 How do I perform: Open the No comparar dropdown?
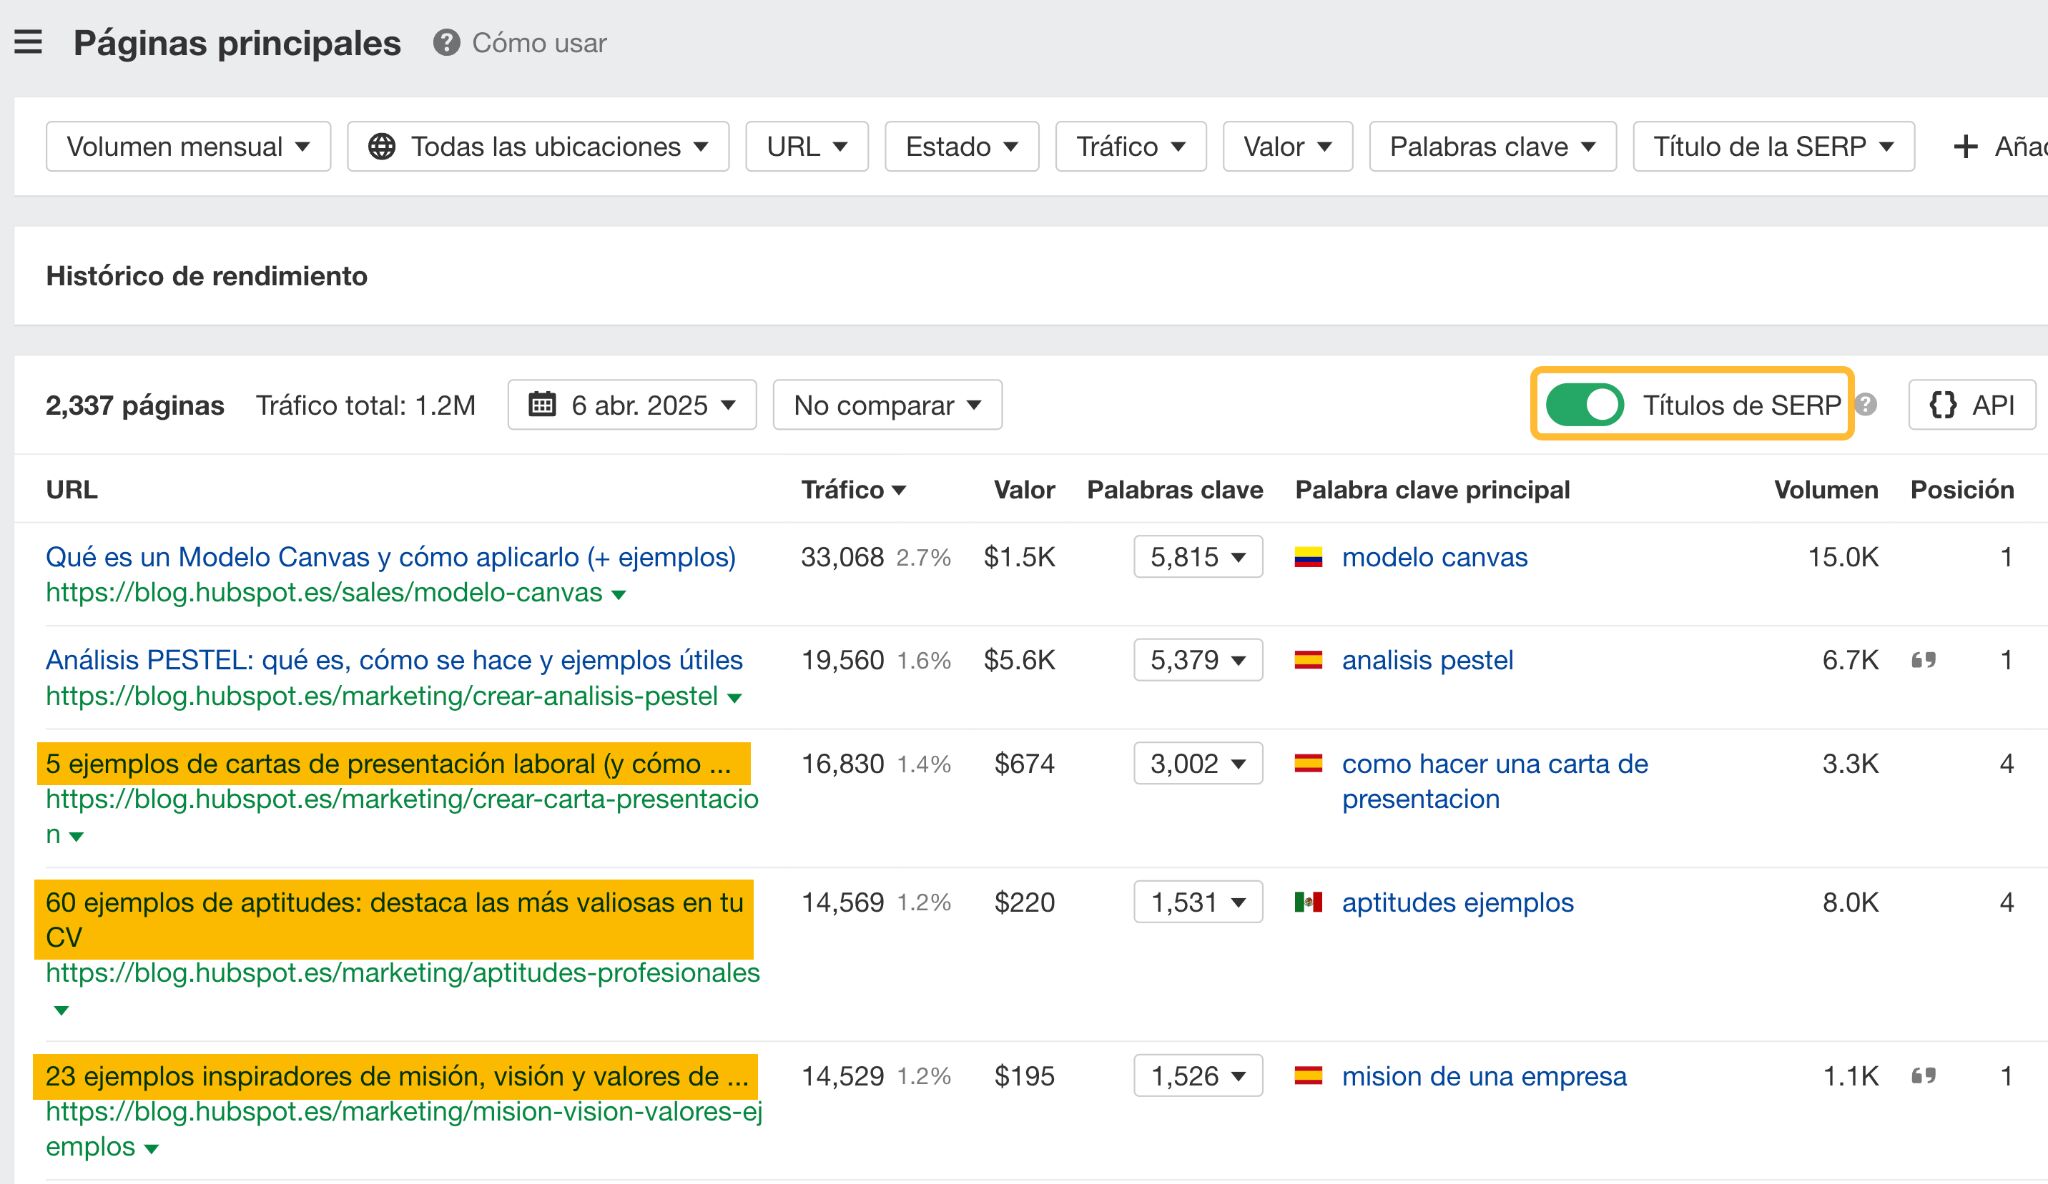[886, 405]
